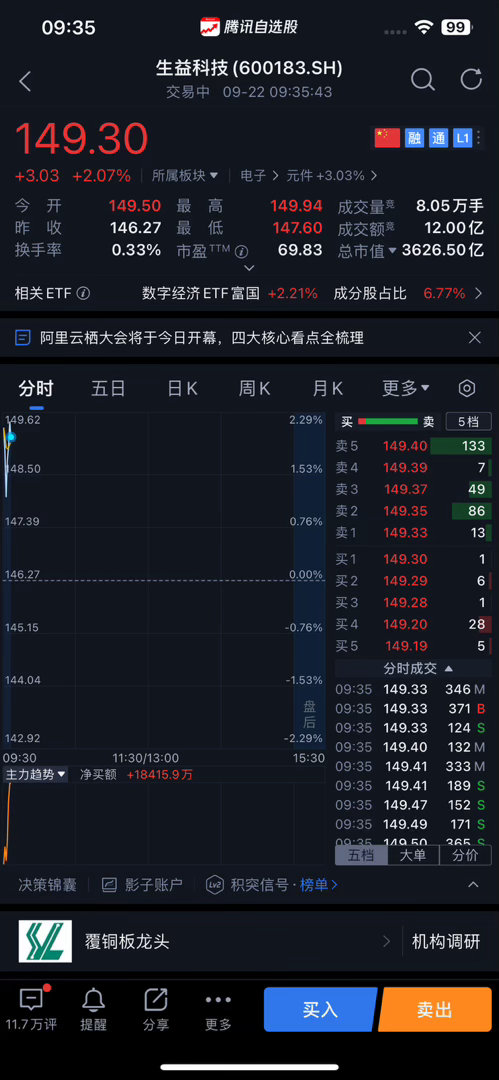Collapse the 分时成交 list arrow

[x=449, y=668]
